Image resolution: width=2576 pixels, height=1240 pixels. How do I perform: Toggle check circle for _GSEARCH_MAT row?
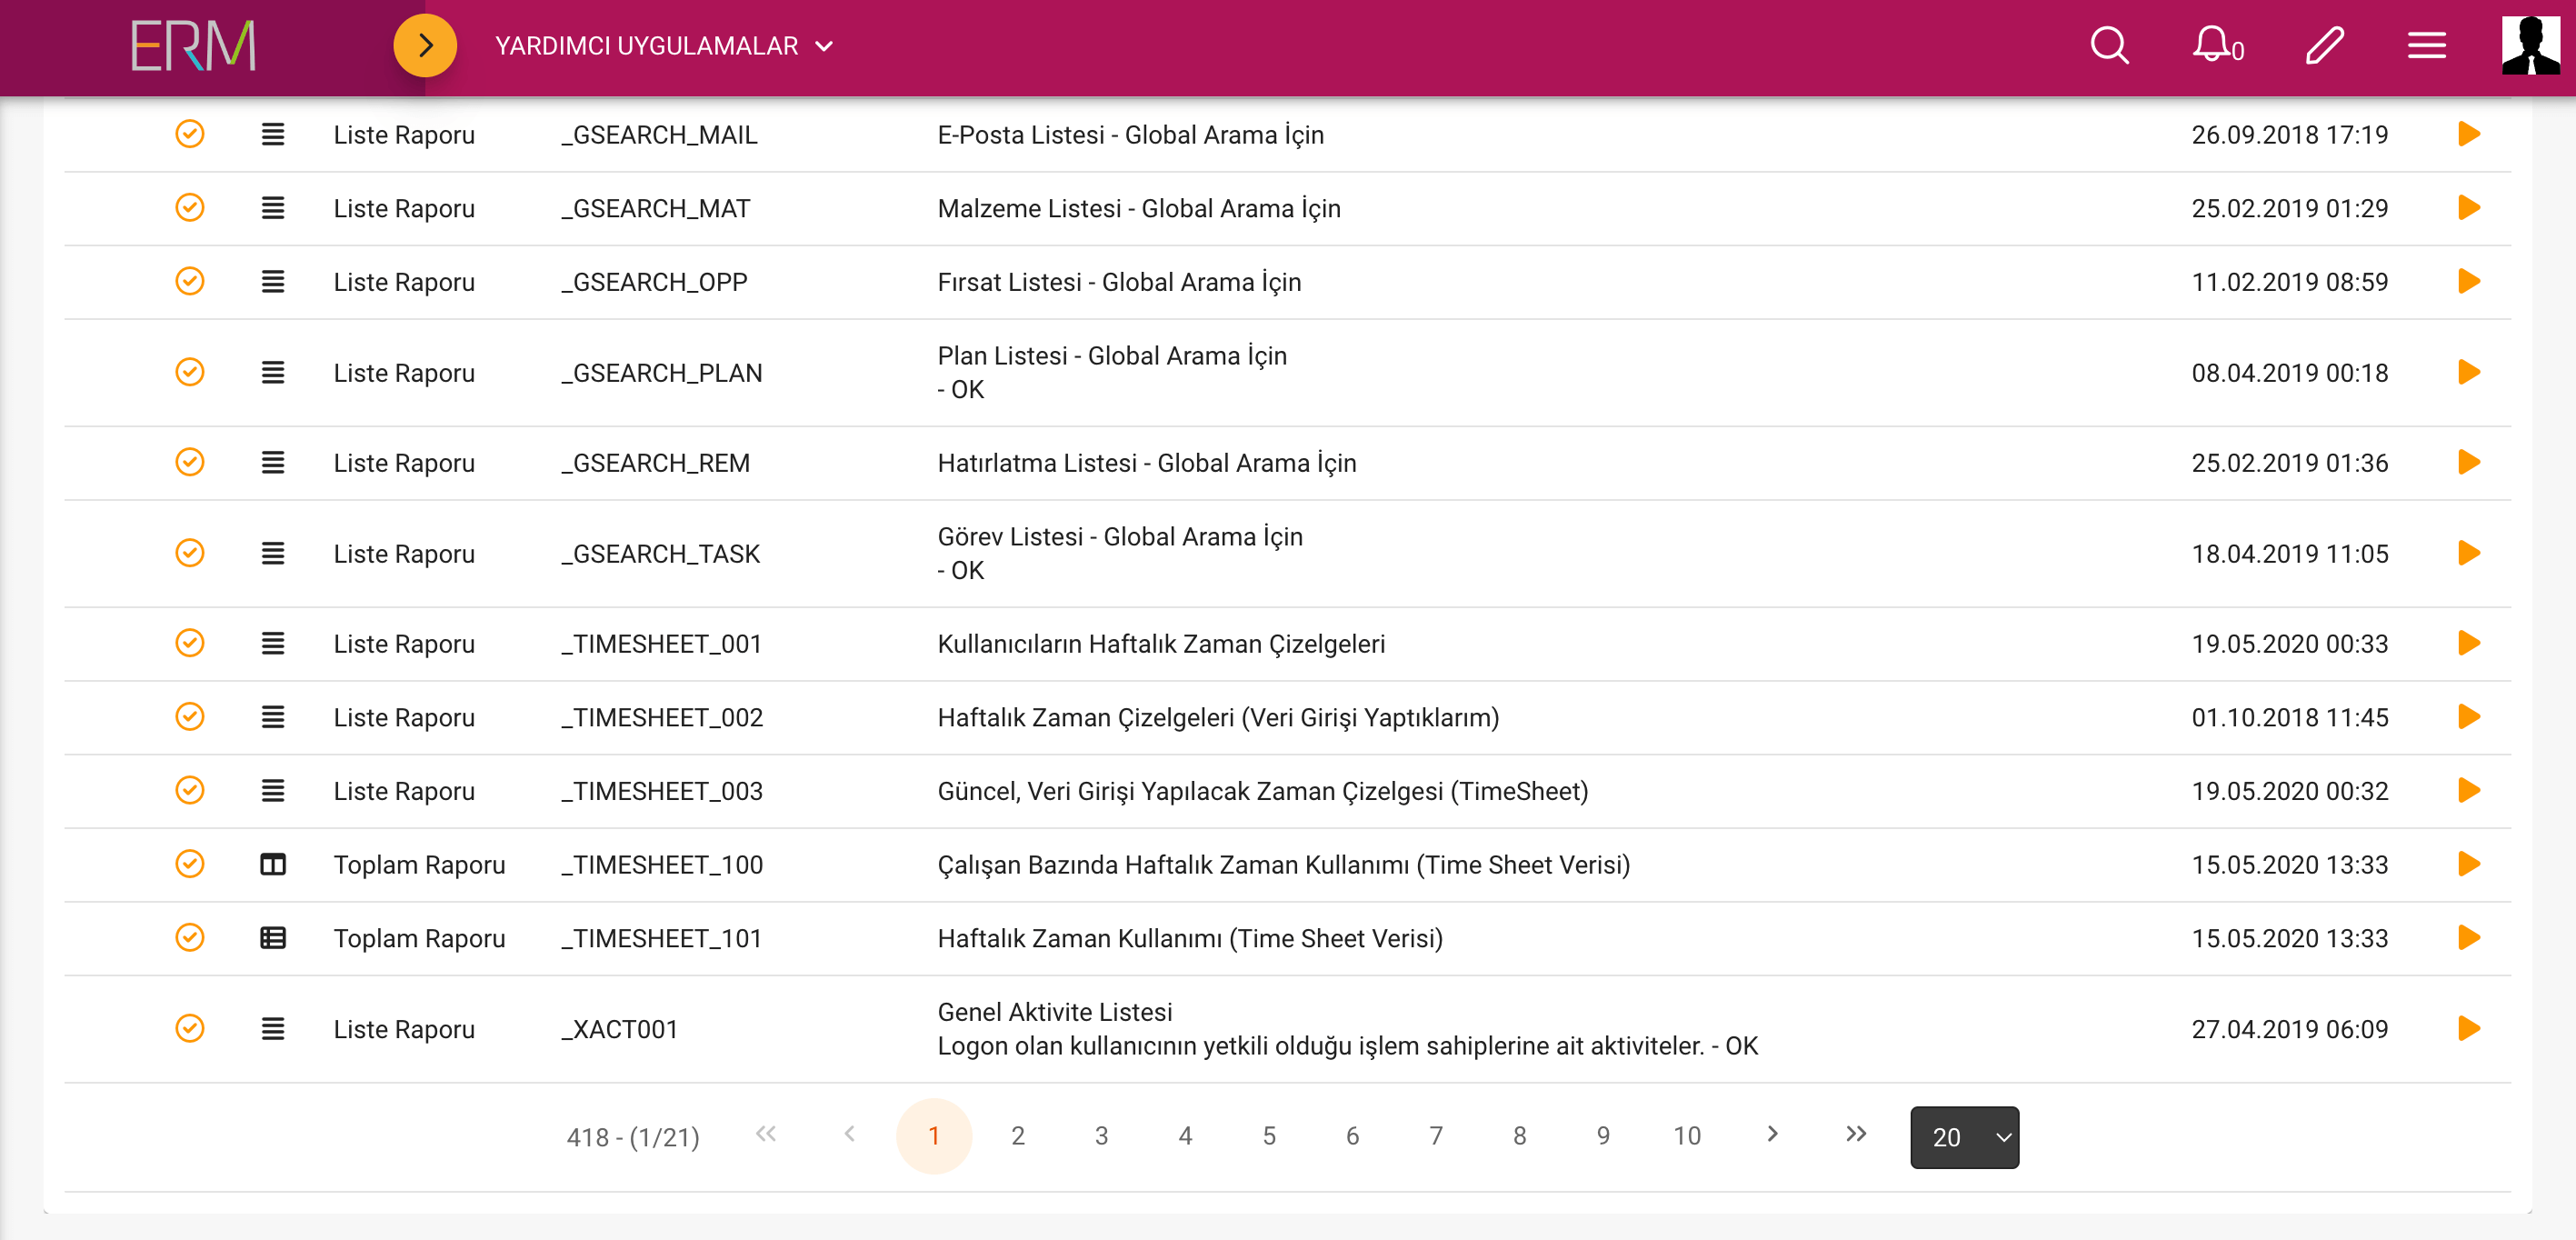click(190, 208)
